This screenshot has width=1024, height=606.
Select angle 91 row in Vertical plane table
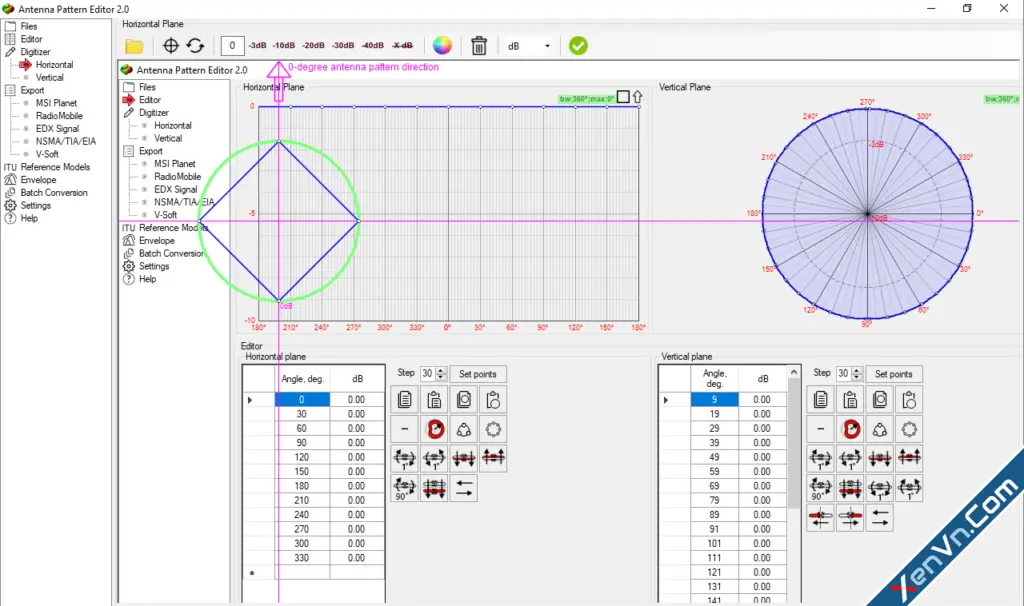[x=724, y=529]
